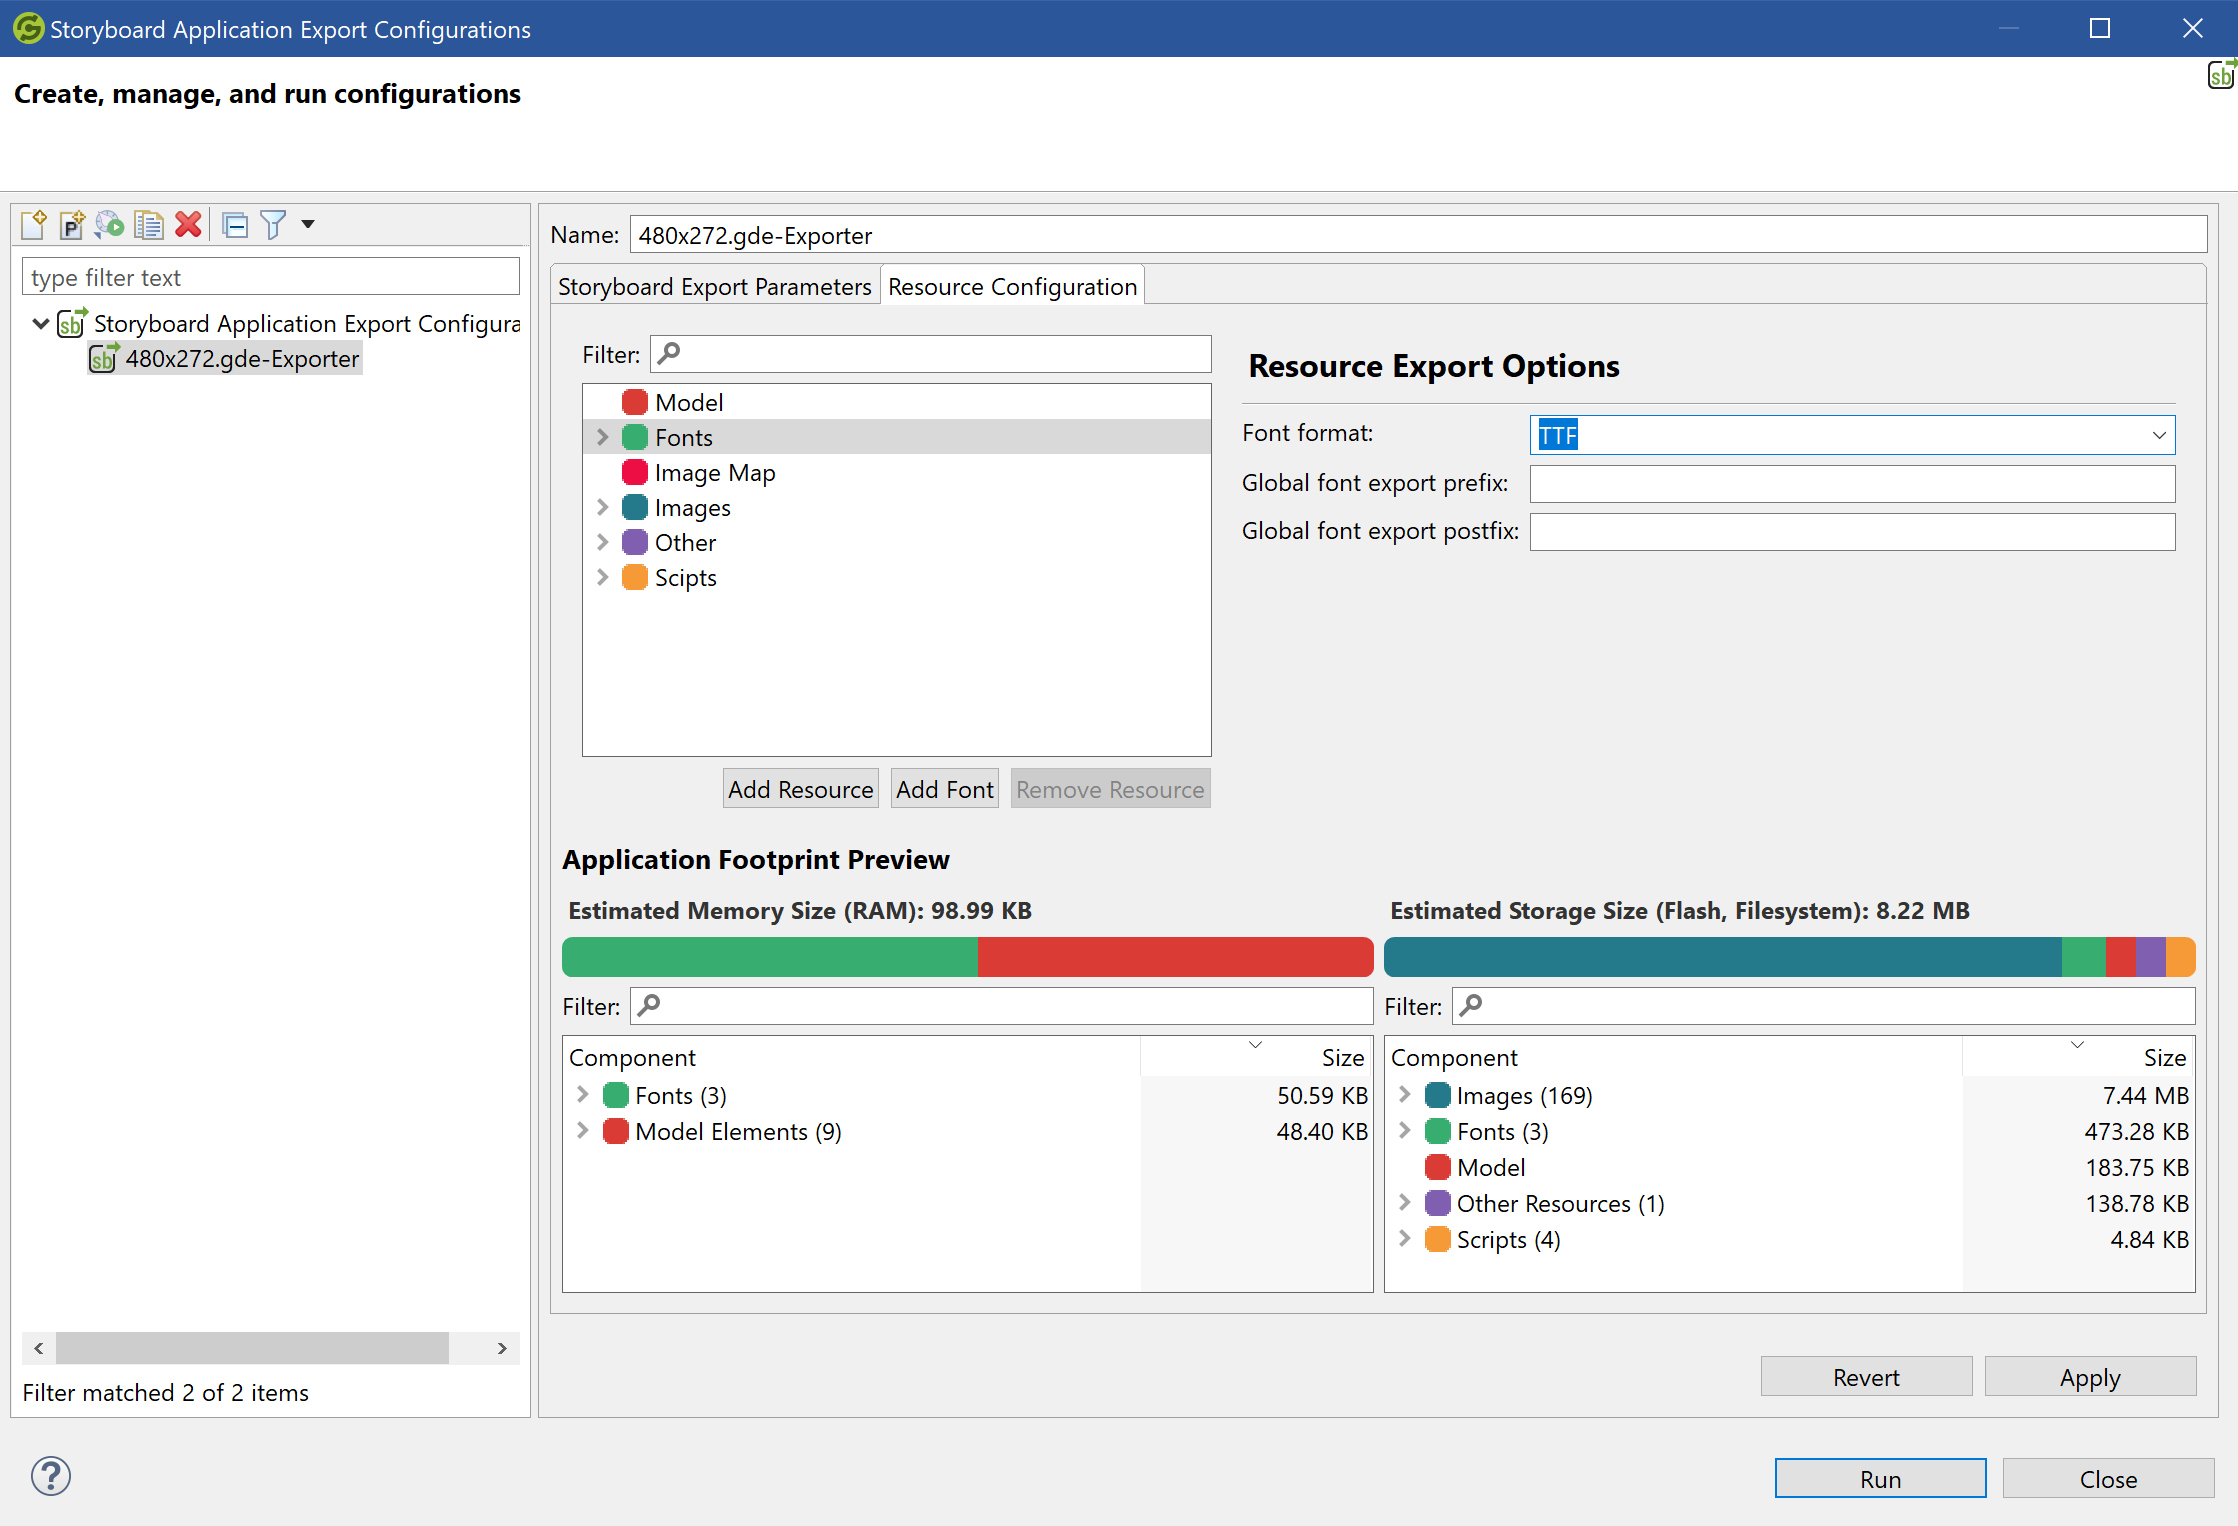Image resolution: width=2238 pixels, height=1526 pixels.
Task: Select the 480x272.gde-Exporter configuration
Action: (x=225, y=359)
